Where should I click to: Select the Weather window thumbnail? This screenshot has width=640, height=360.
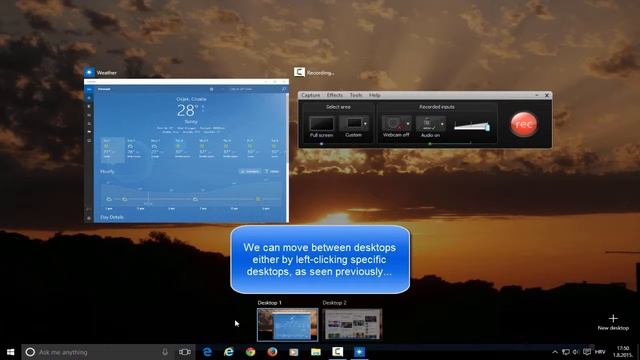(186, 151)
